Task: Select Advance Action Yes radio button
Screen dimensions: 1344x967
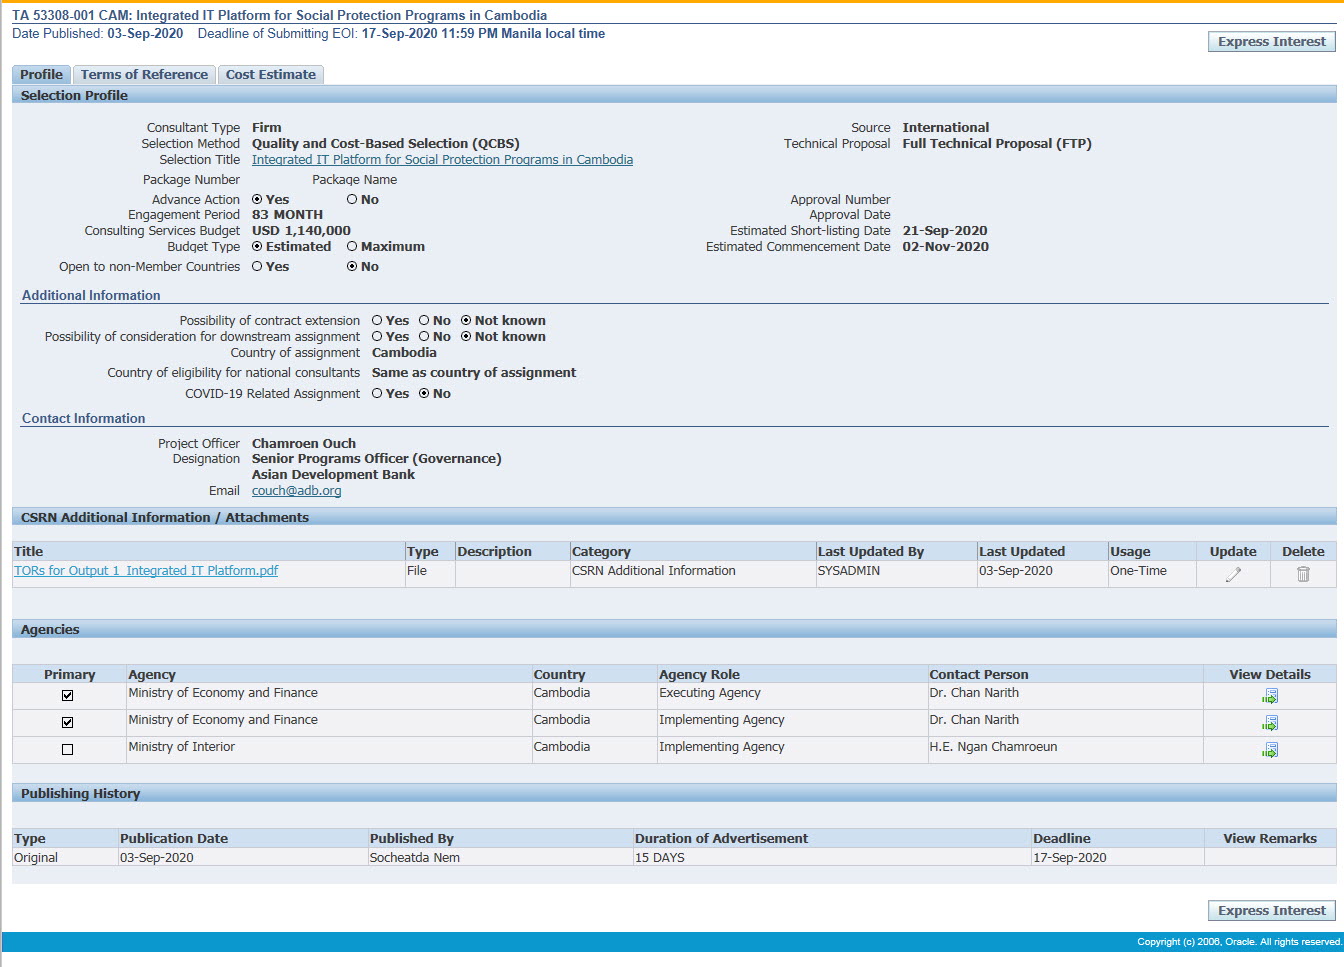Action: point(257,200)
